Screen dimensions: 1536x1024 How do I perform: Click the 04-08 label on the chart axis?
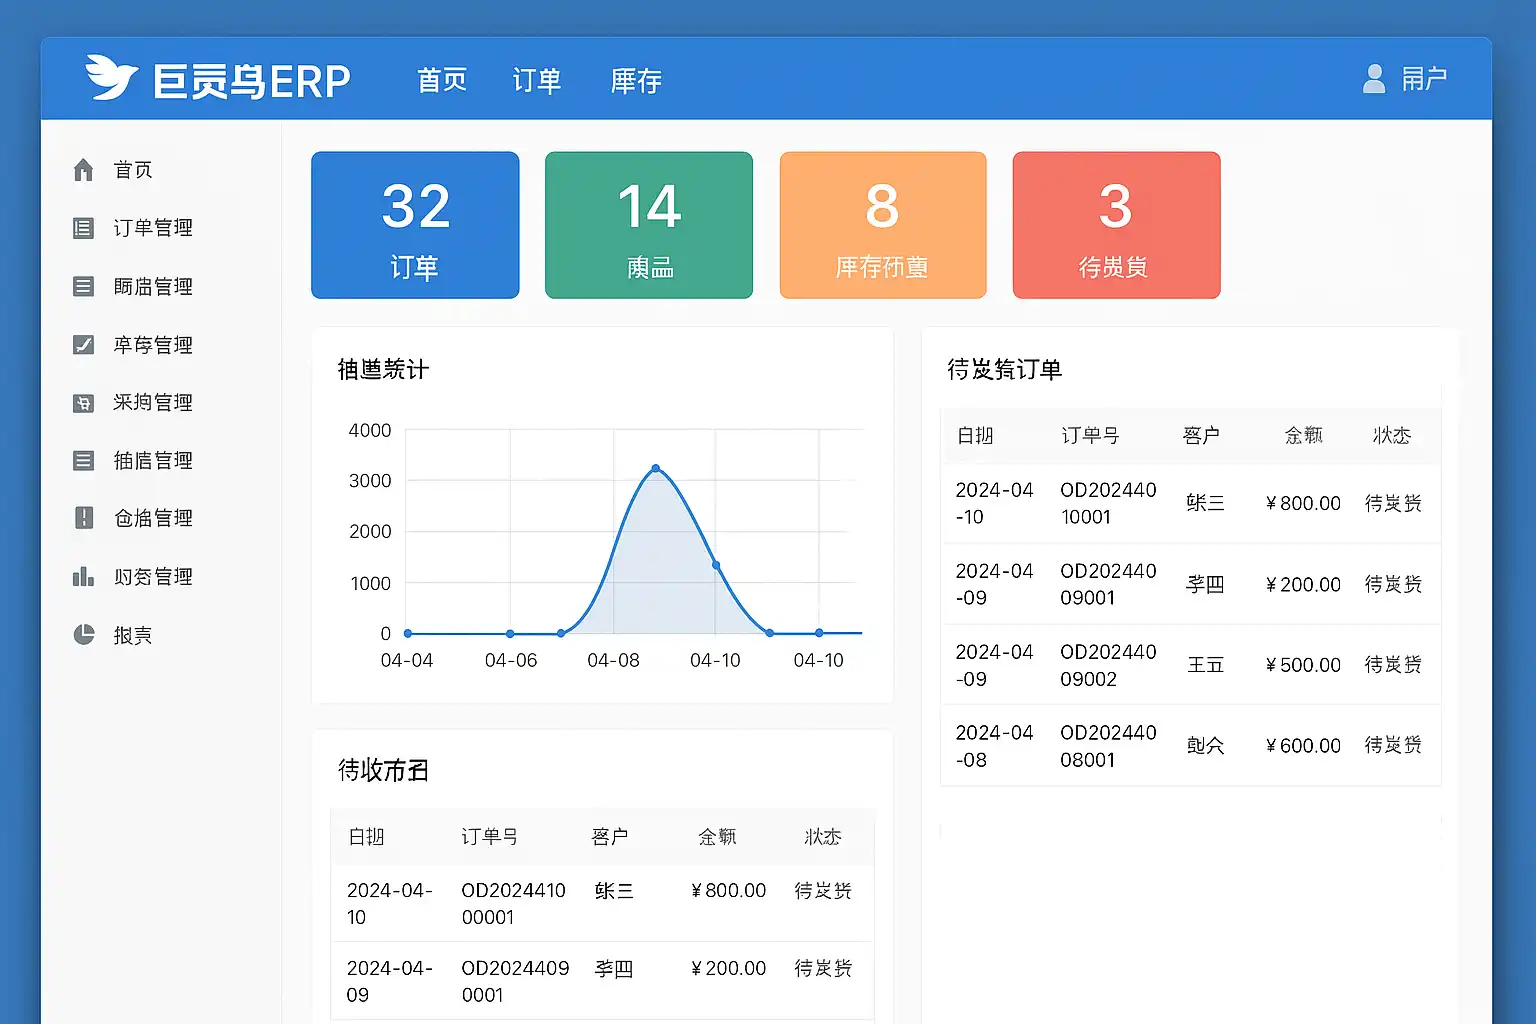click(613, 661)
